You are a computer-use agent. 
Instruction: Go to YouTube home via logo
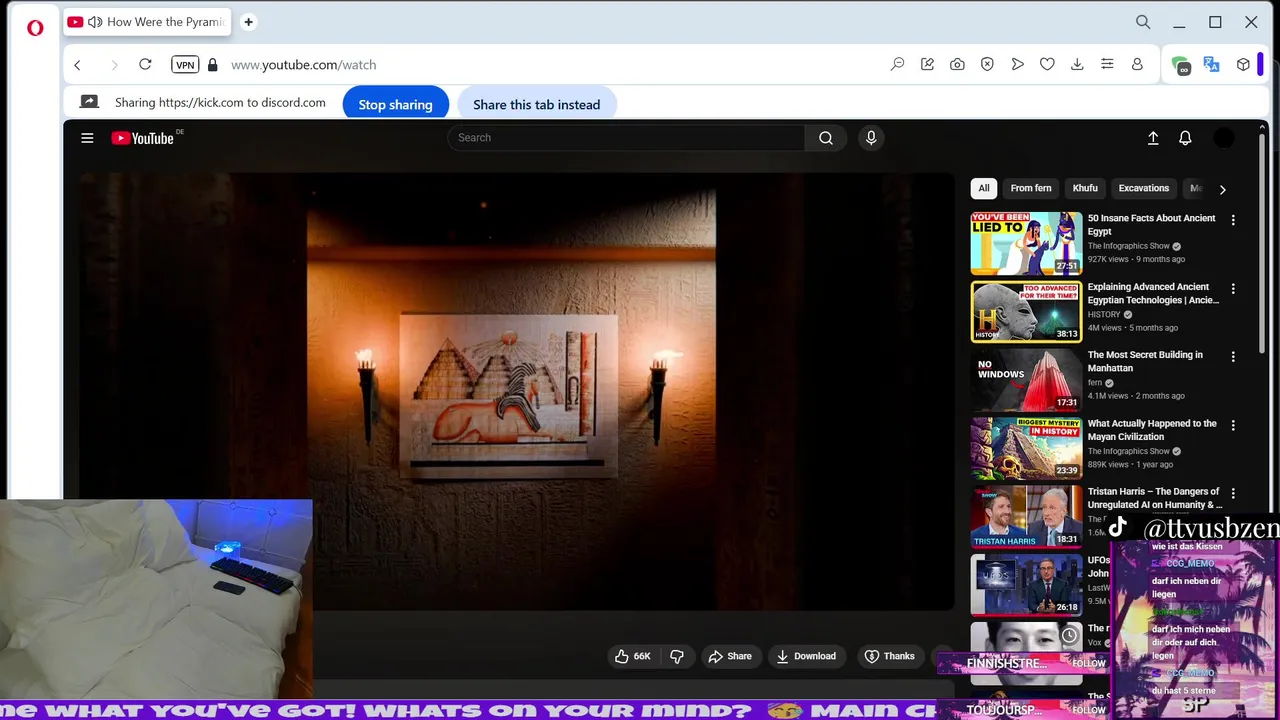143,138
